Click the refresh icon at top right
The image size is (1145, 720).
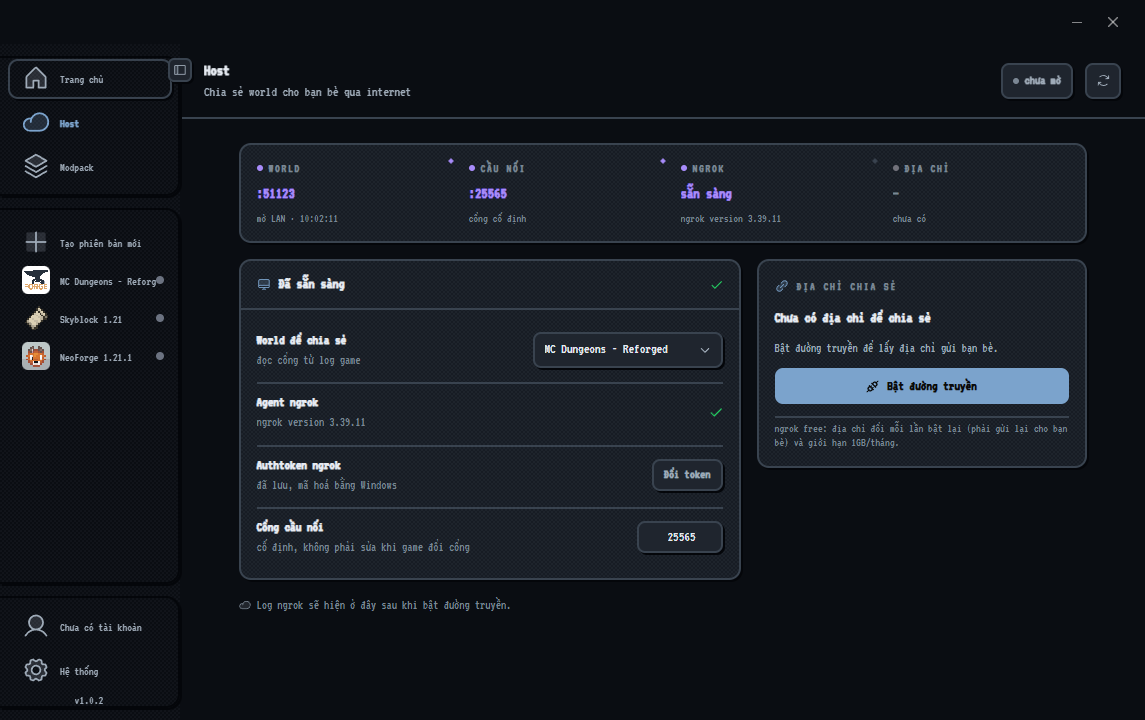click(x=1103, y=80)
